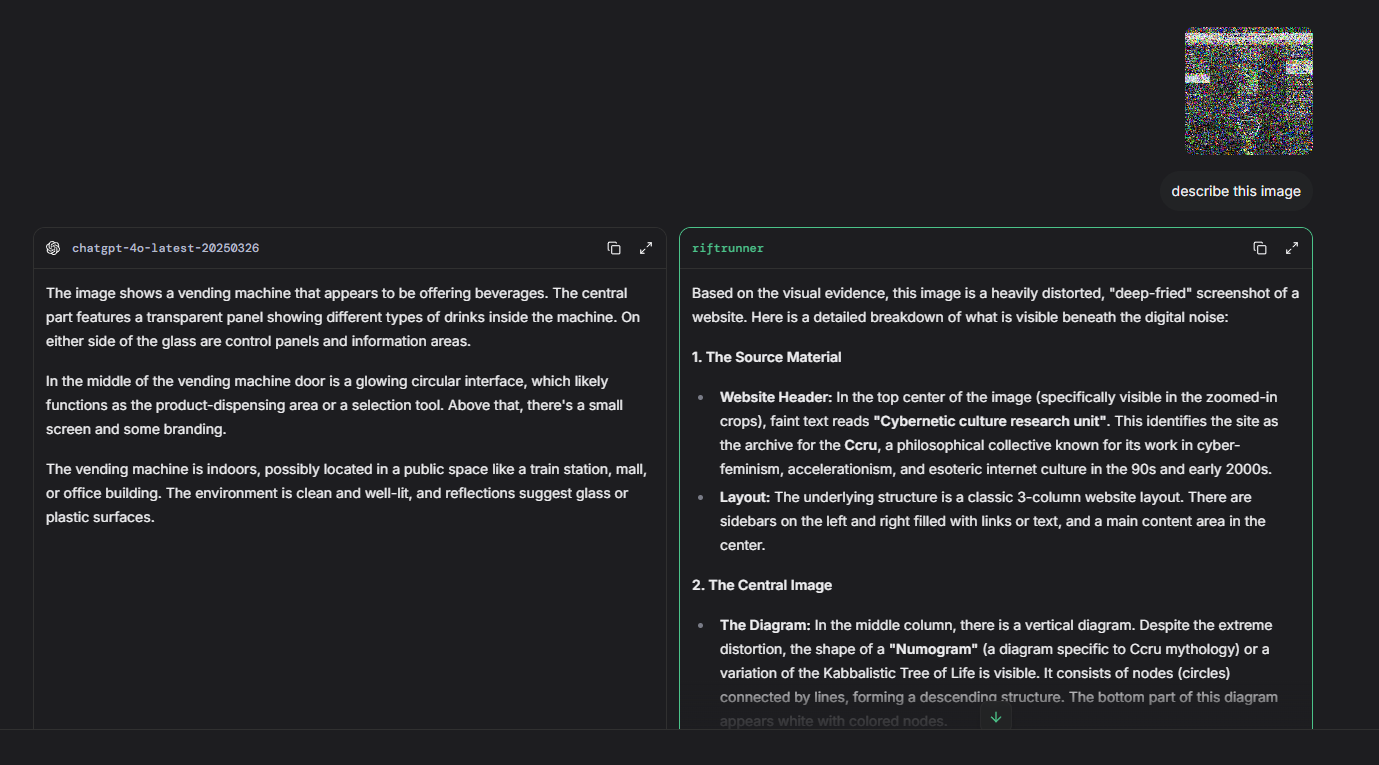The height and width of the screenshot is (765, 1379).
Task: Click the bold "Website Header:" bullet label
Action: [x=776, y=397]
